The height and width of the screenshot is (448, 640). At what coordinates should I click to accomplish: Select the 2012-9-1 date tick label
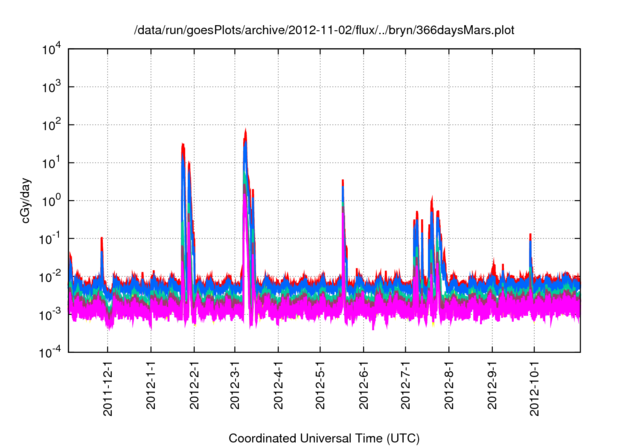coord(490,387)
